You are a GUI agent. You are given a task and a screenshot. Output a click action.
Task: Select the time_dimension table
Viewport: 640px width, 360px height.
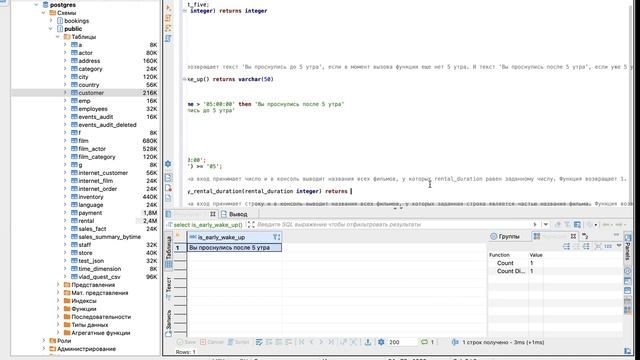point(100,269)
